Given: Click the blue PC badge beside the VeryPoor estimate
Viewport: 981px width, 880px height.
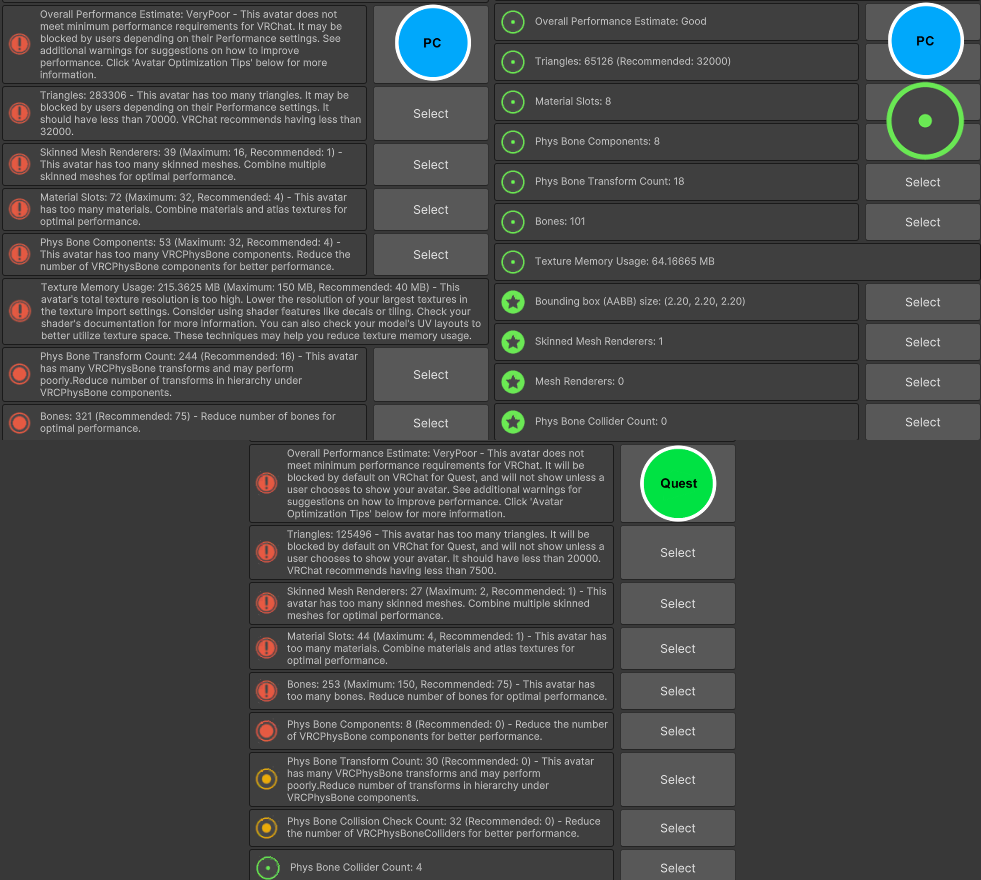Looking at the screenshot, I should tap(432, 43).
